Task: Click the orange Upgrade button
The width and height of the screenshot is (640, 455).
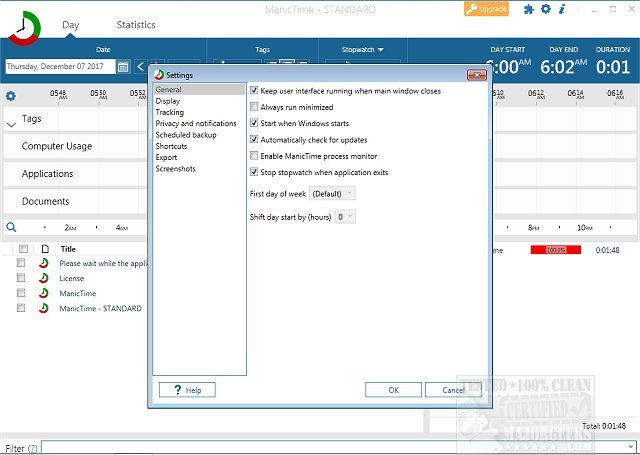Action: (486, 9)
